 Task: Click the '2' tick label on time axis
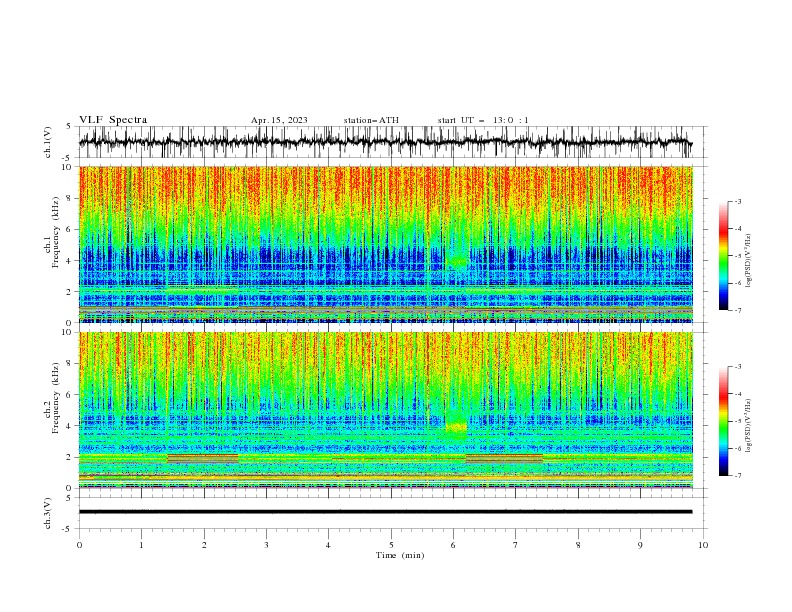coord(204,545)
